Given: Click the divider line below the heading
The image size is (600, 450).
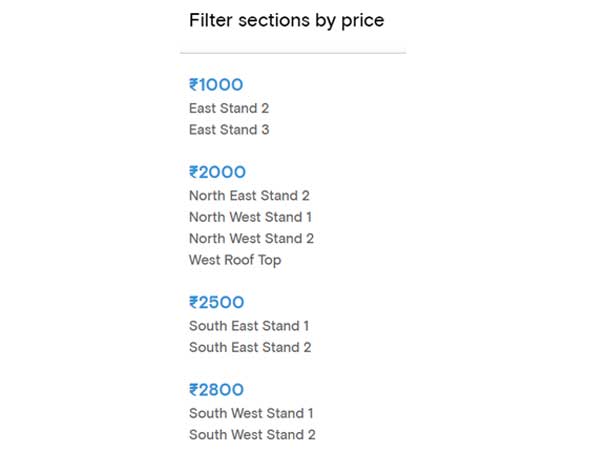Looking at the screenshot, I should pos(292,52).
